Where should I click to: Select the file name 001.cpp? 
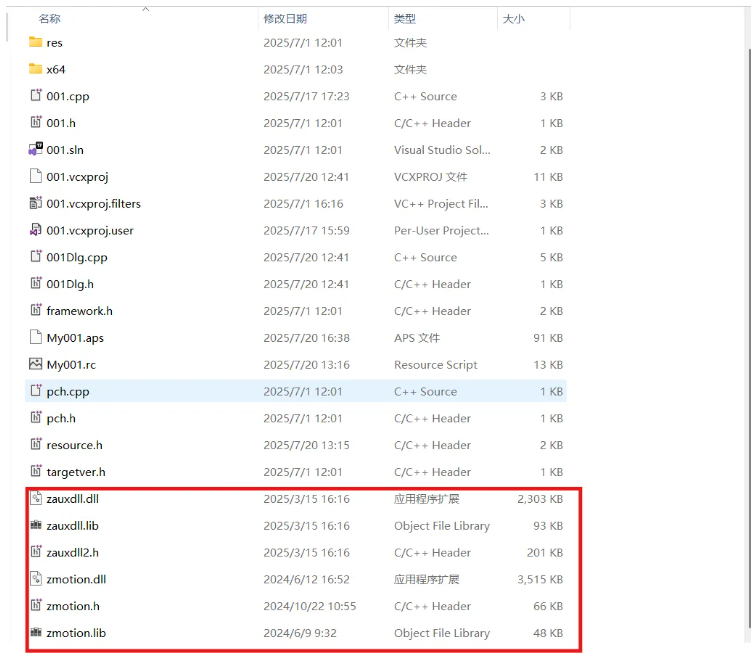pyautogui.click(x=68, y=96)
